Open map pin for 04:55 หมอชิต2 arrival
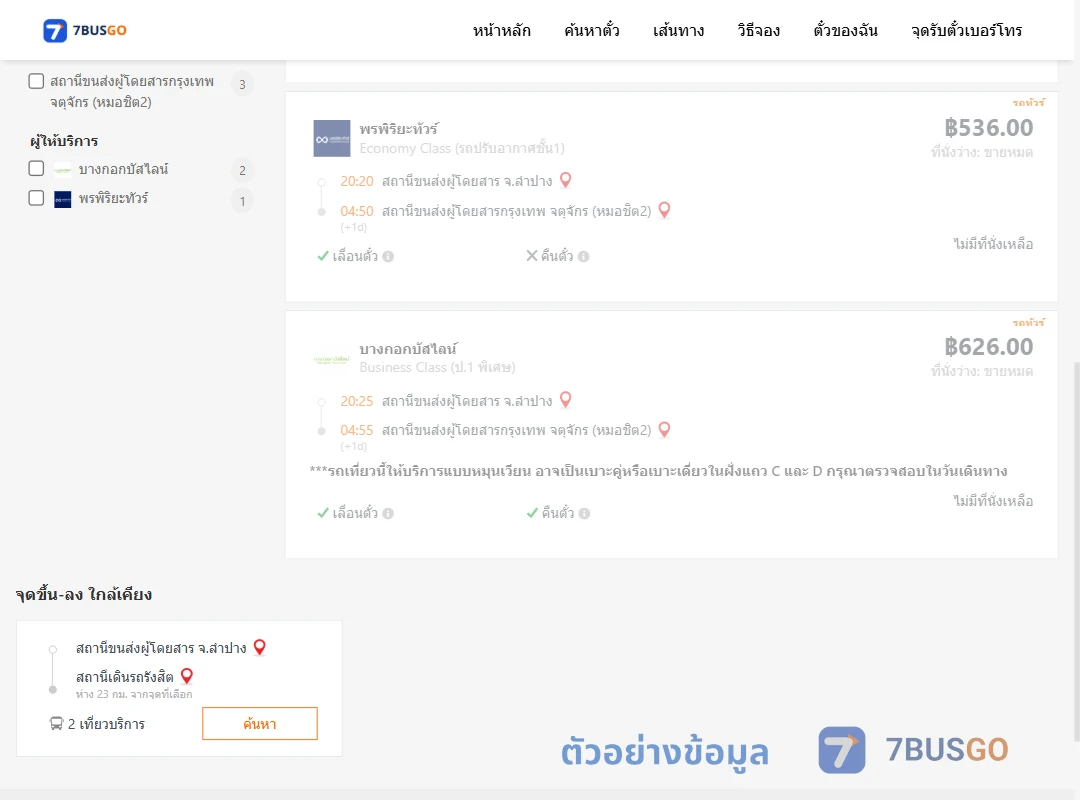1080x800 pixels. (x=664, y=429)
